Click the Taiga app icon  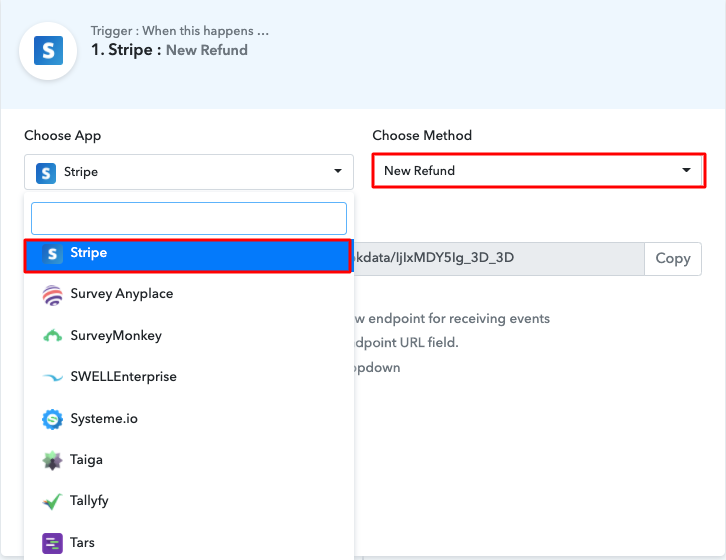pos(52,460)
